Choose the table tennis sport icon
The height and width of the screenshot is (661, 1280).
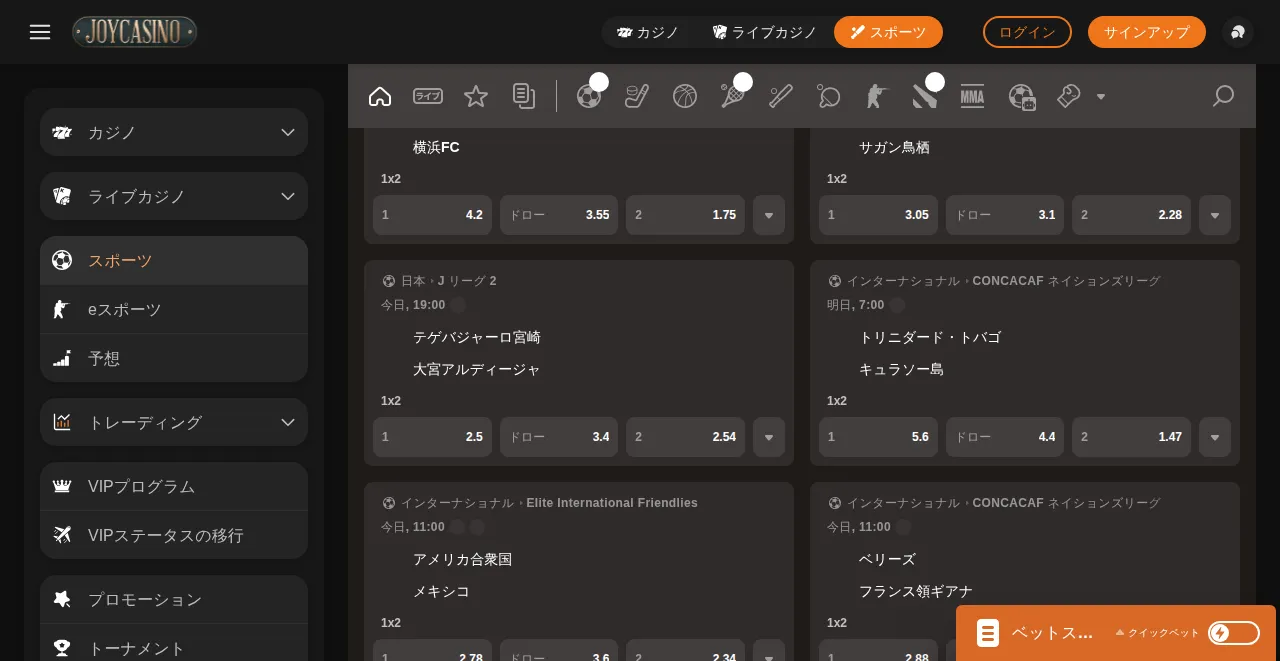(829, 96)
